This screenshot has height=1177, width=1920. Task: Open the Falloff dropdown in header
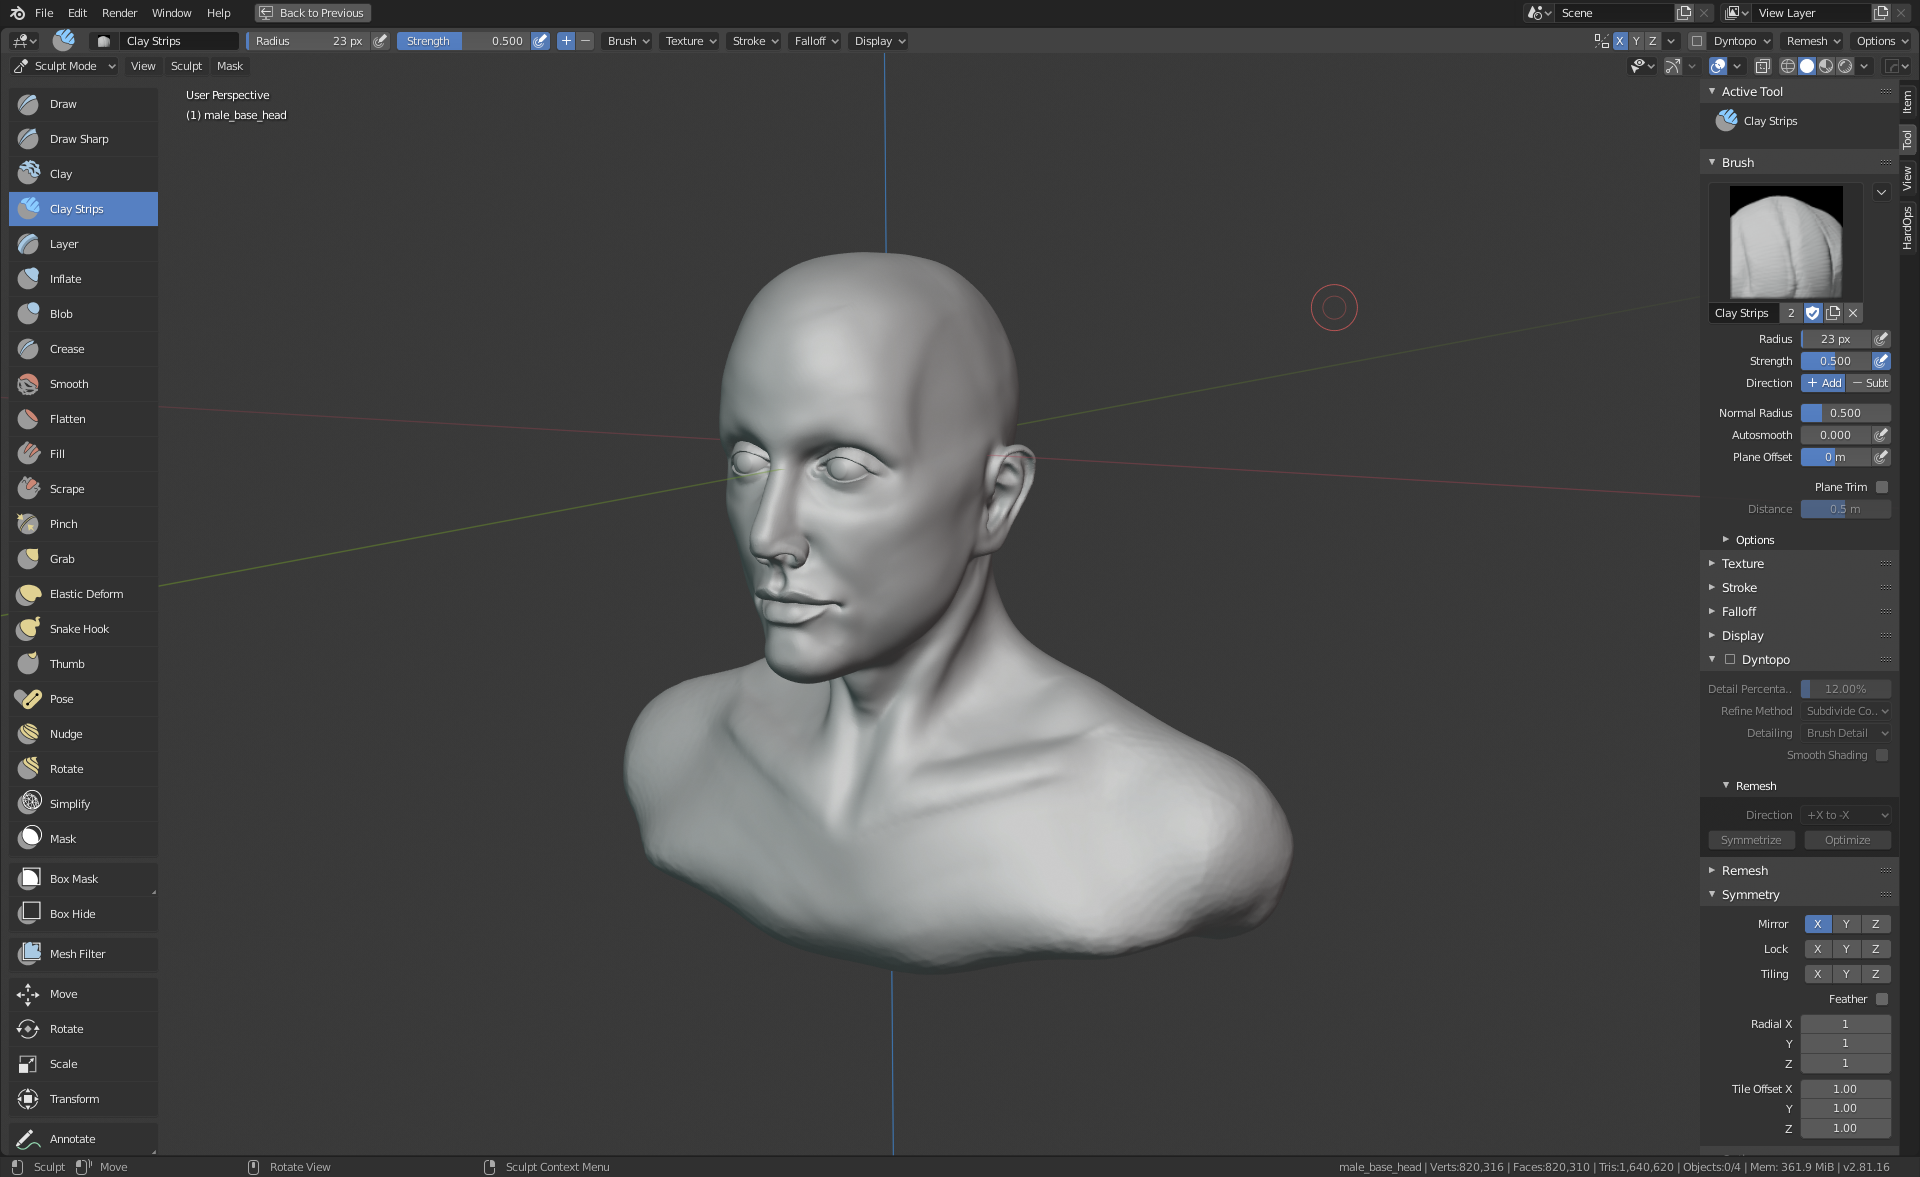click(x=816, y=41)
